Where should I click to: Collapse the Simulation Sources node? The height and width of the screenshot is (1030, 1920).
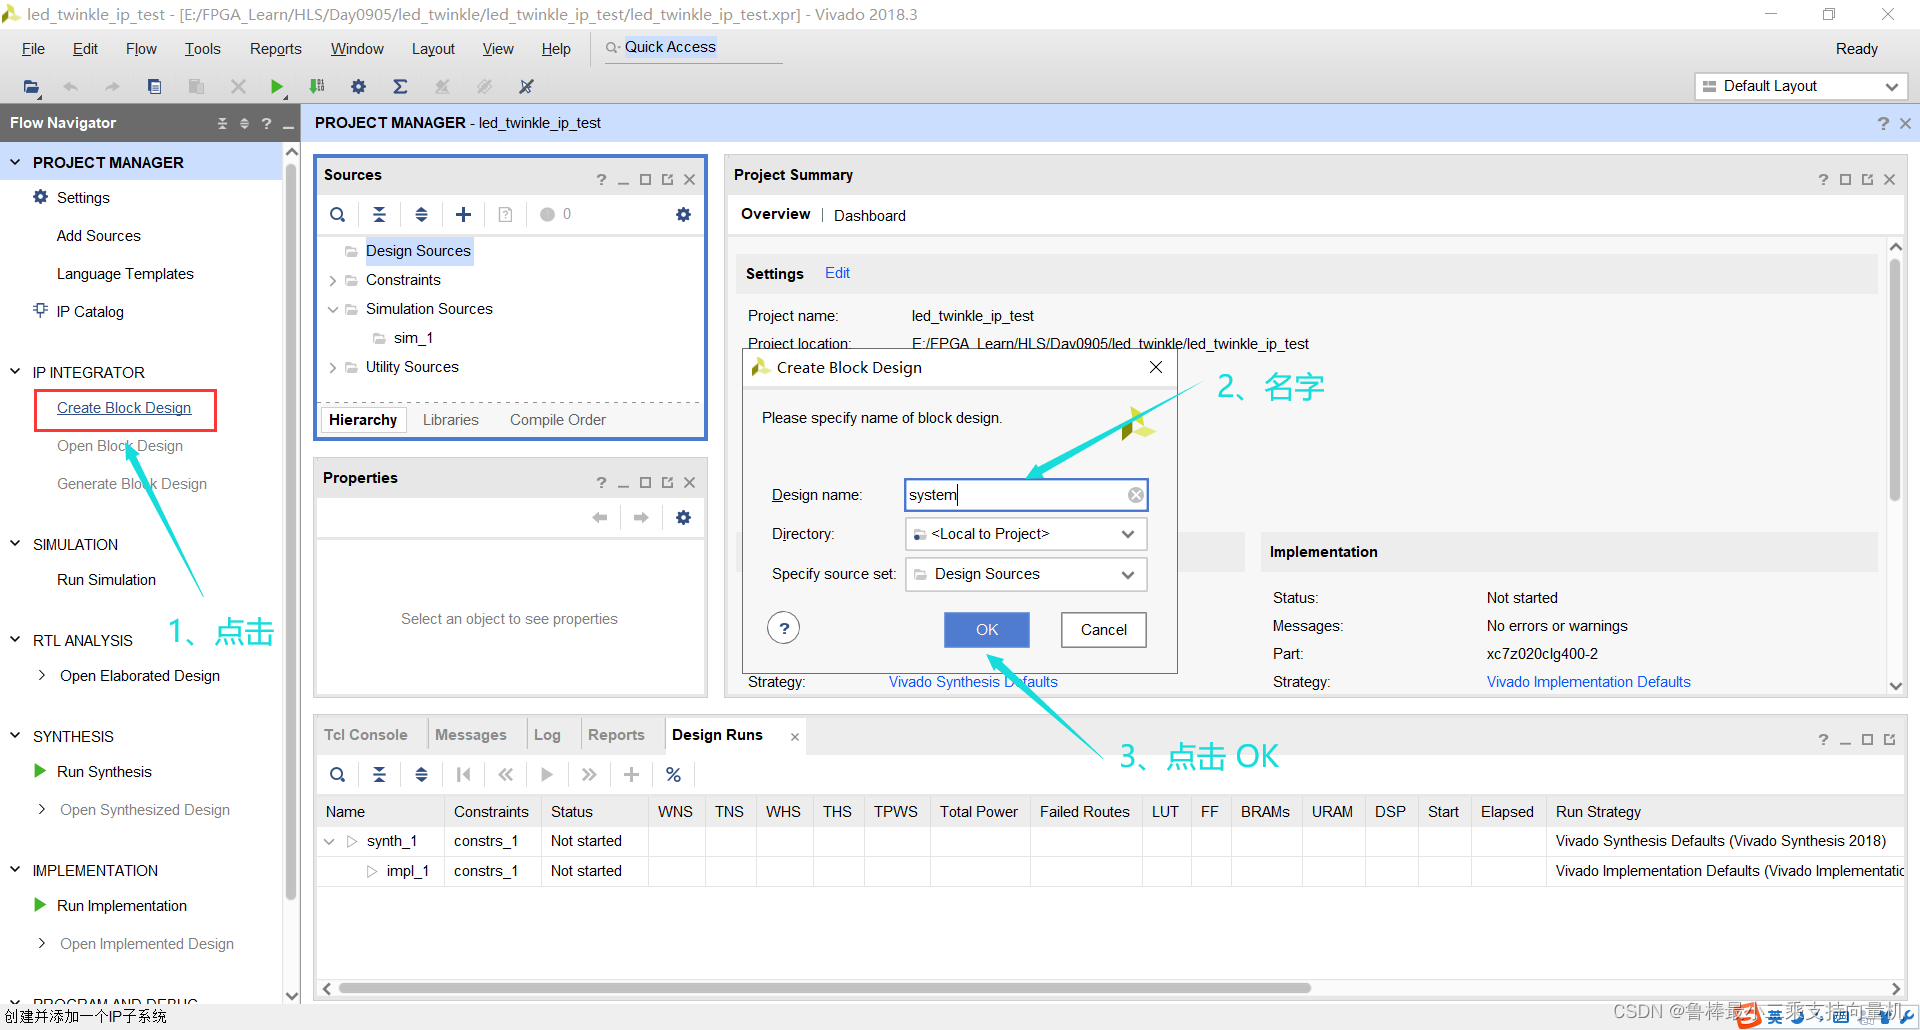(333, 310)
